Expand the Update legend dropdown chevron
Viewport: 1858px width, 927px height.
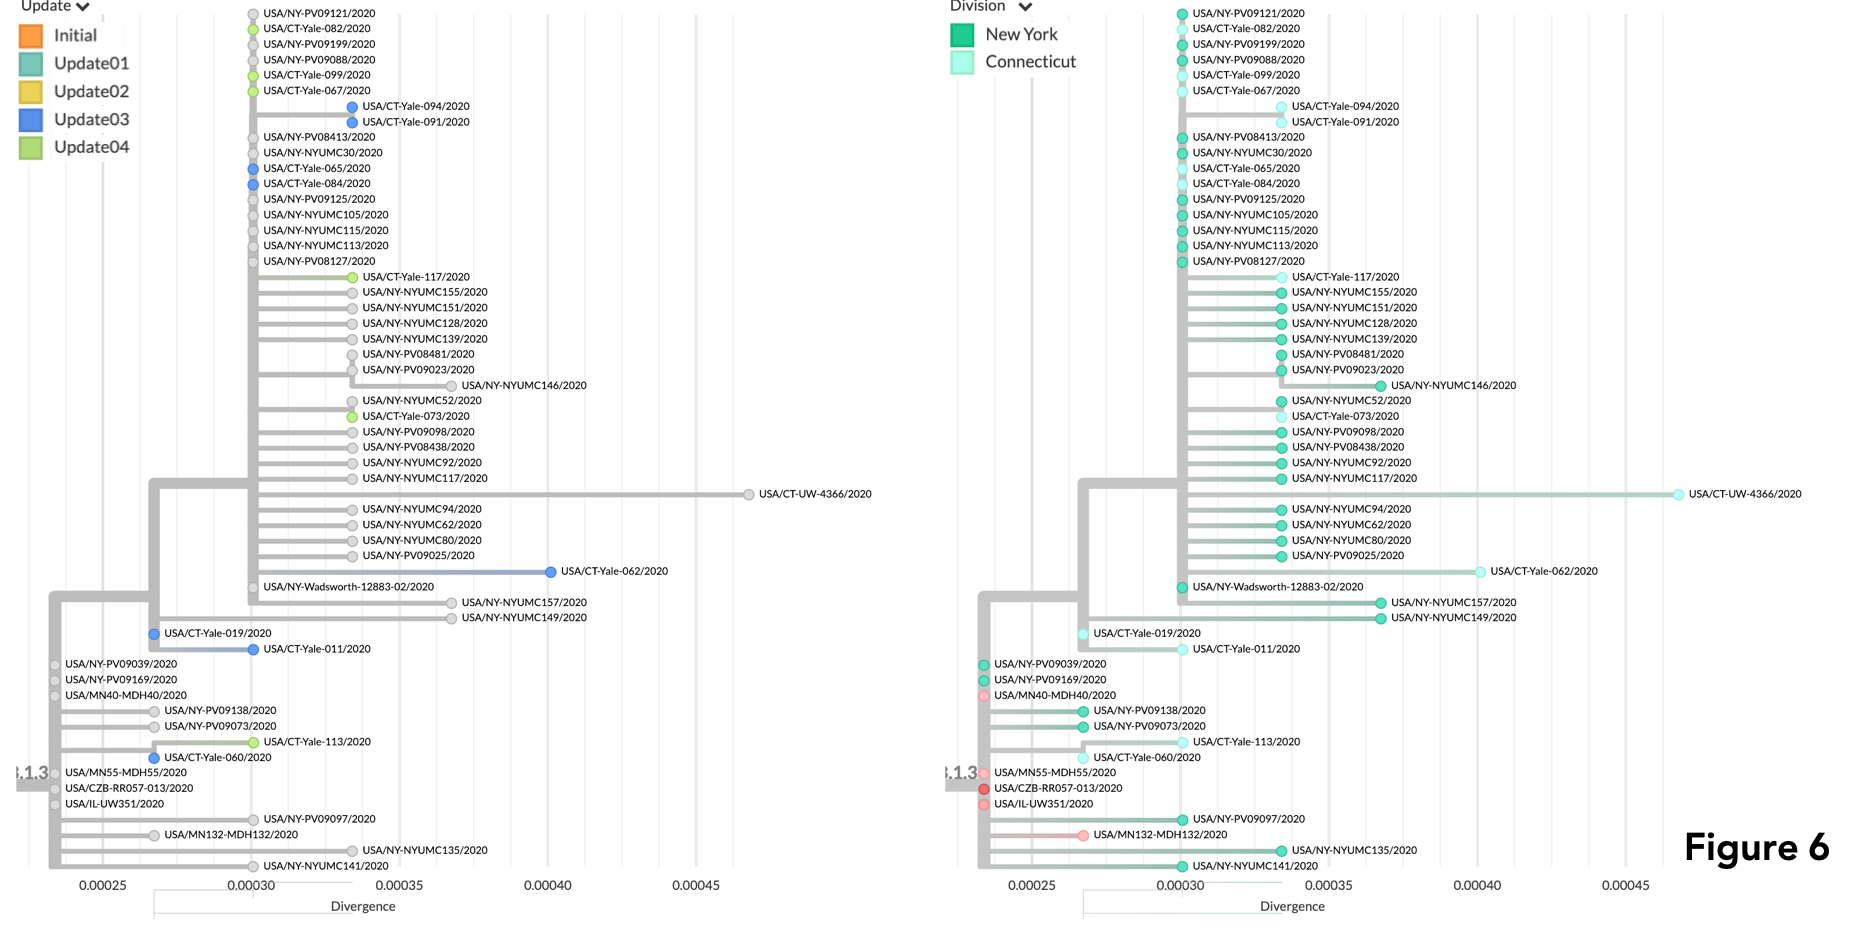point(83,7)
